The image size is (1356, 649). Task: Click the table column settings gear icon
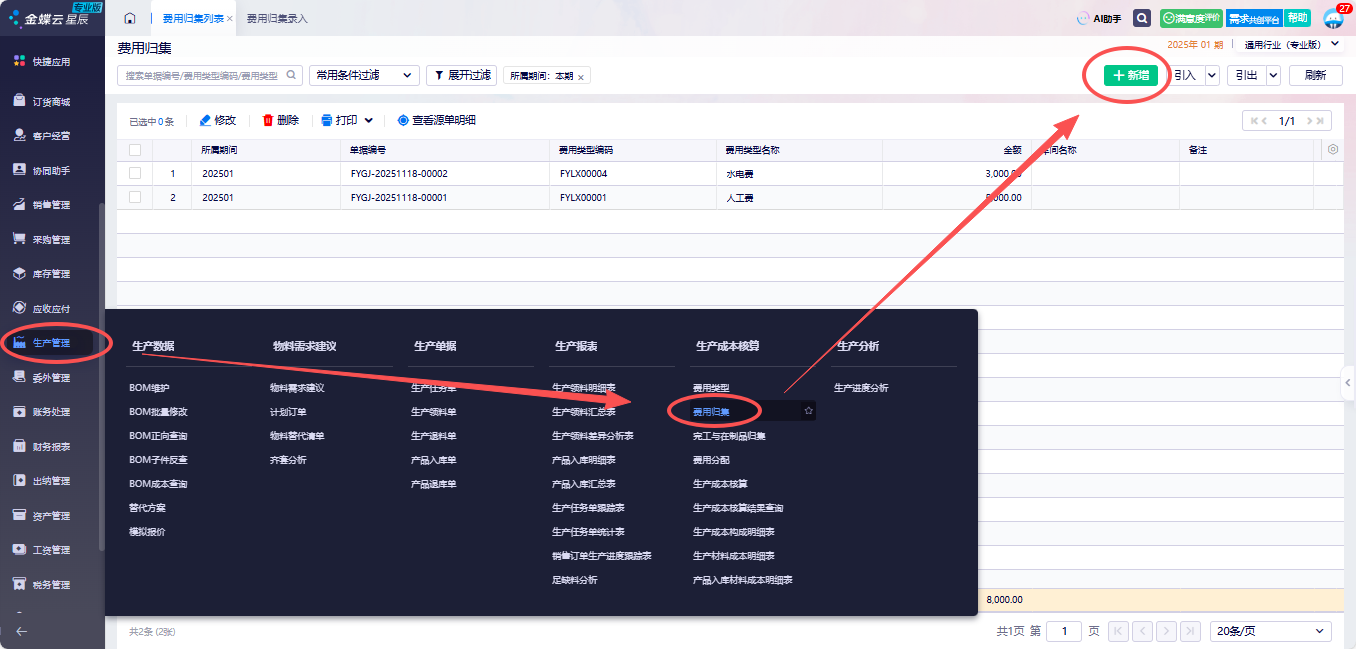click(1332, 150)
